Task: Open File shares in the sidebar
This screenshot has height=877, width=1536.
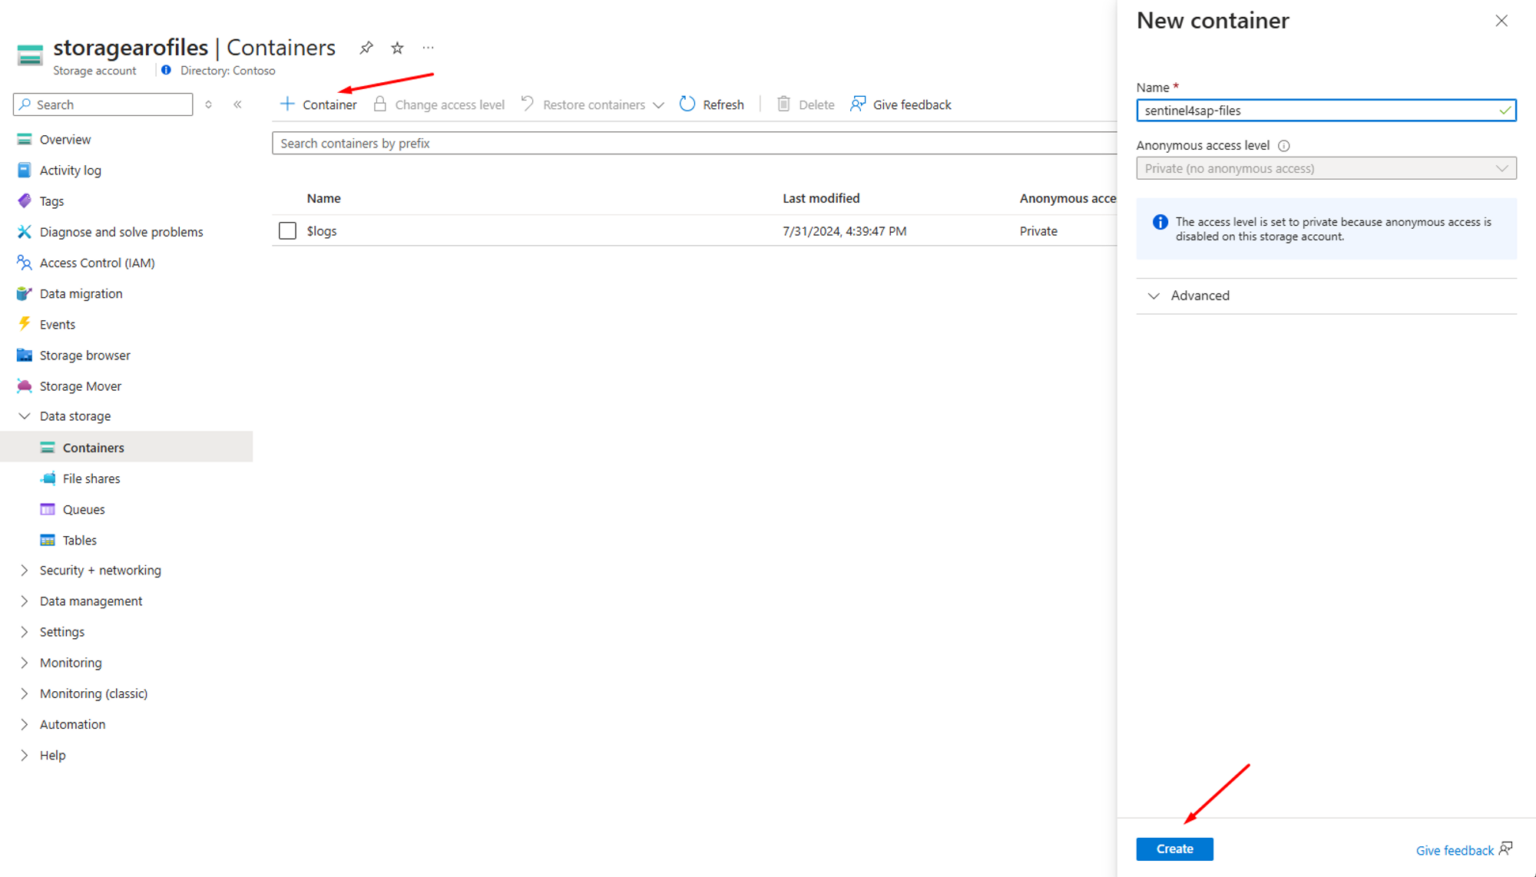Action: click(x=91, y=478)
